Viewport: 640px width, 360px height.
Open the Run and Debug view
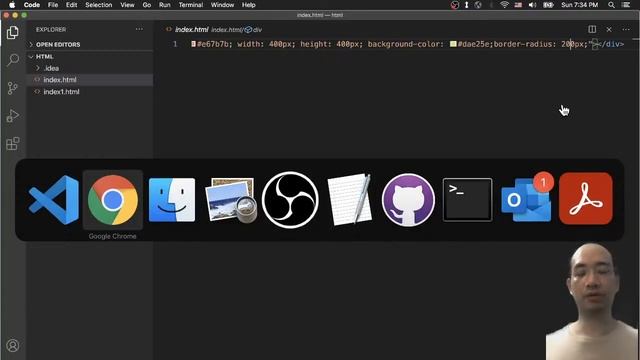(x=13, y=116)
